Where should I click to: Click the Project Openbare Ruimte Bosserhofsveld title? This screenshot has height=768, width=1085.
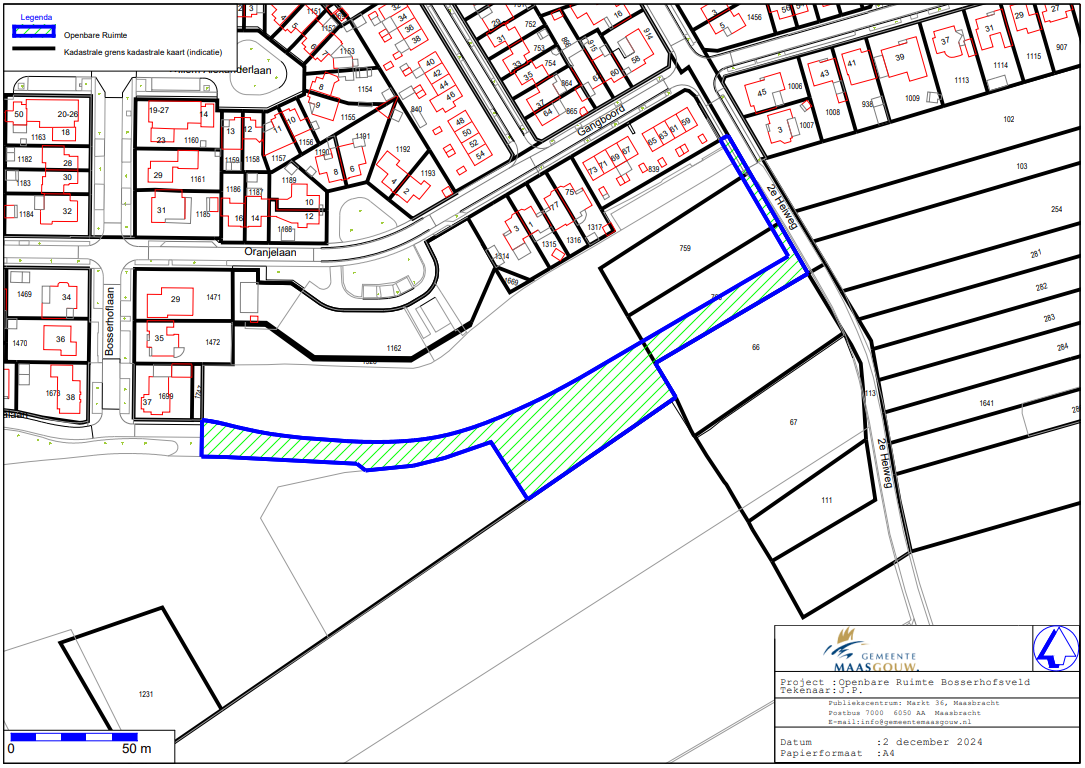pos(904,681)
